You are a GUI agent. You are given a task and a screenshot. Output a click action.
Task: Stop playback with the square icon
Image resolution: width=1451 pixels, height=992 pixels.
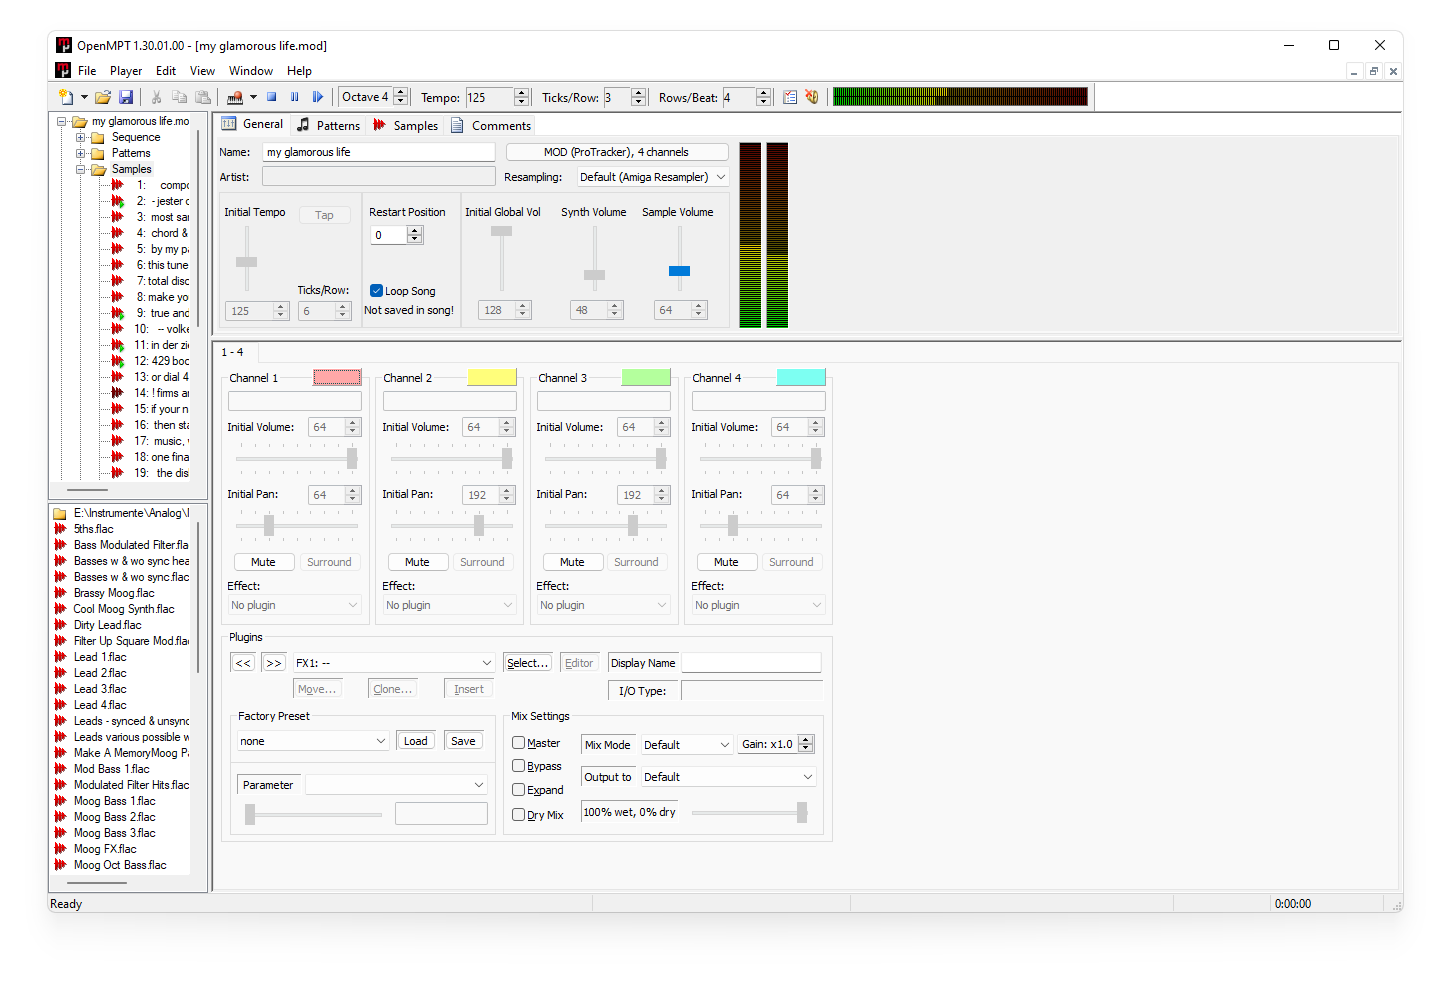(271, 97)
